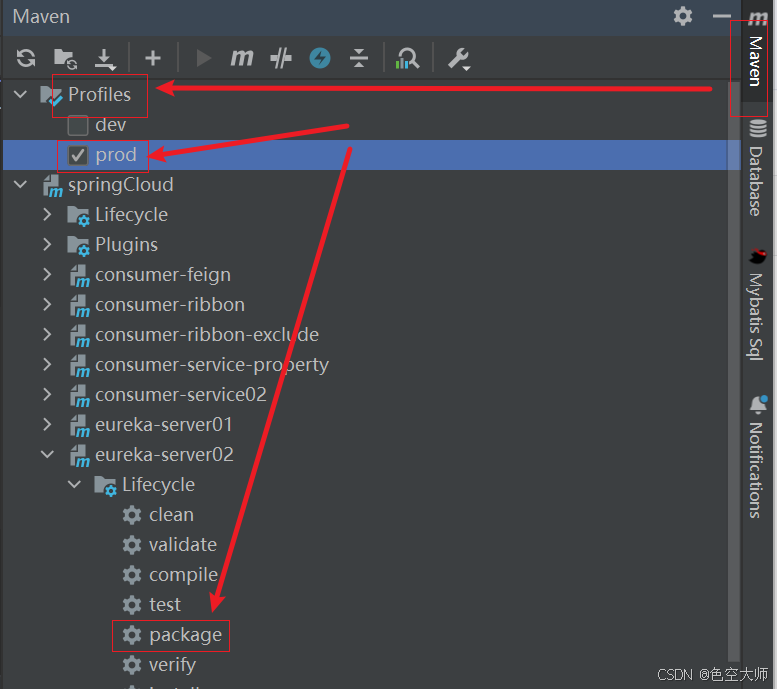Toggle offline mode lightning icon
The height and width of the screenshot is (689, 777).
click(320, 58)
